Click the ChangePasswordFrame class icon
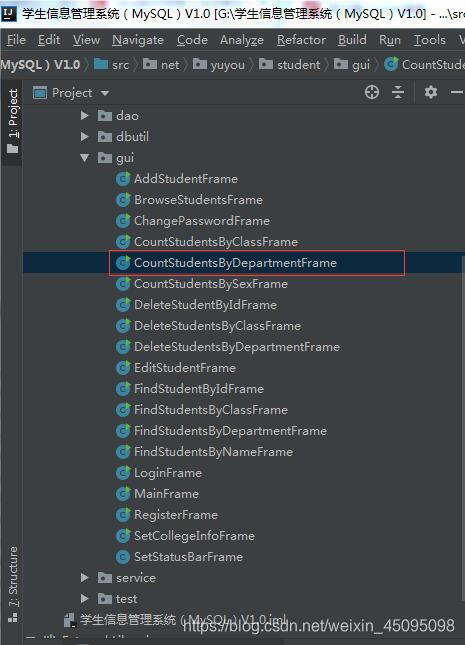The height and width of the screenshot is (645, 465). coord(123,220)
